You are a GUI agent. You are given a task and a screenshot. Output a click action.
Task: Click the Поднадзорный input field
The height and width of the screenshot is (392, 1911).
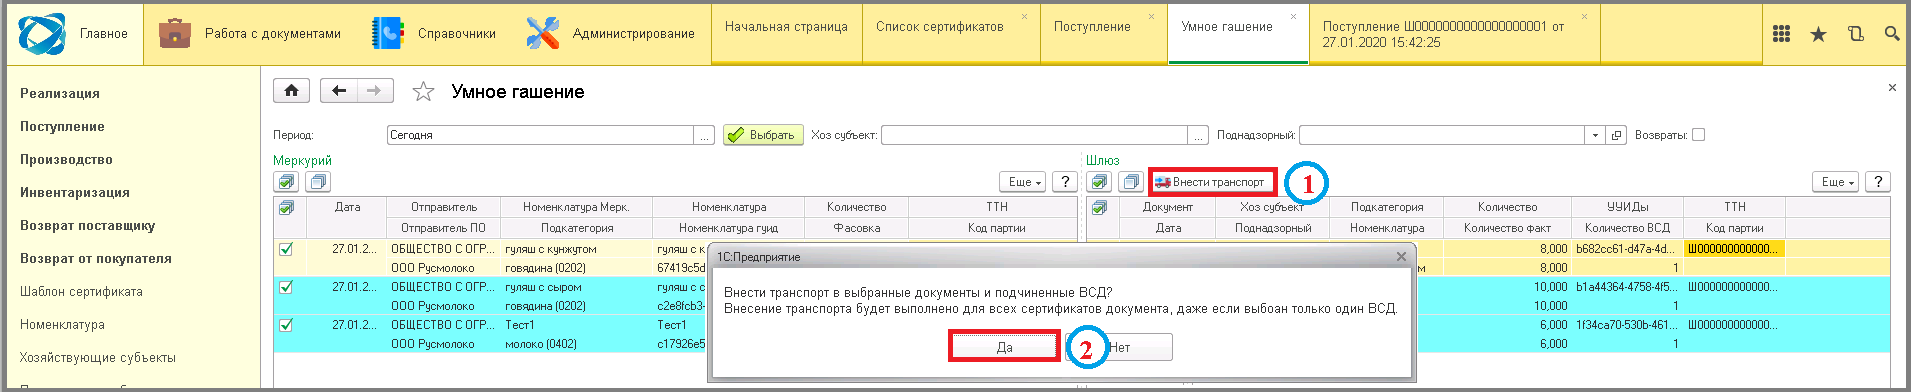[1442, 135]
